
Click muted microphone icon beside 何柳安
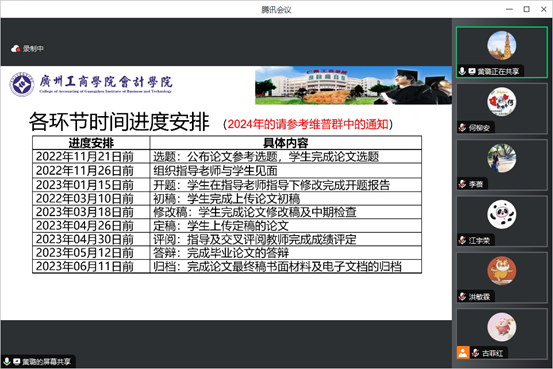[x=462, y=128]
